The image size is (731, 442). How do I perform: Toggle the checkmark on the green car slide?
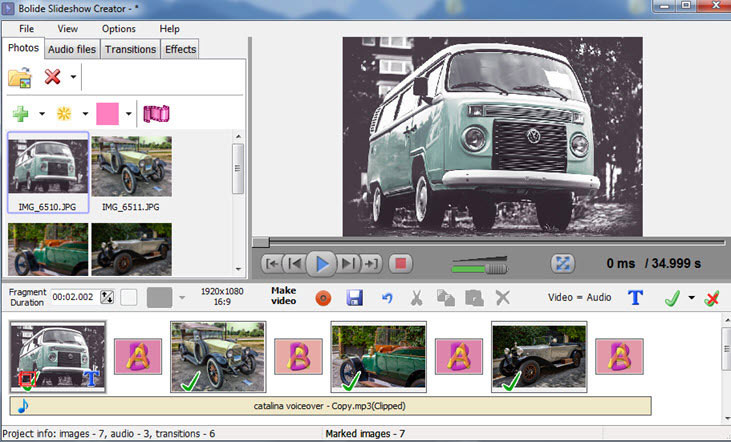pos(350,379)
